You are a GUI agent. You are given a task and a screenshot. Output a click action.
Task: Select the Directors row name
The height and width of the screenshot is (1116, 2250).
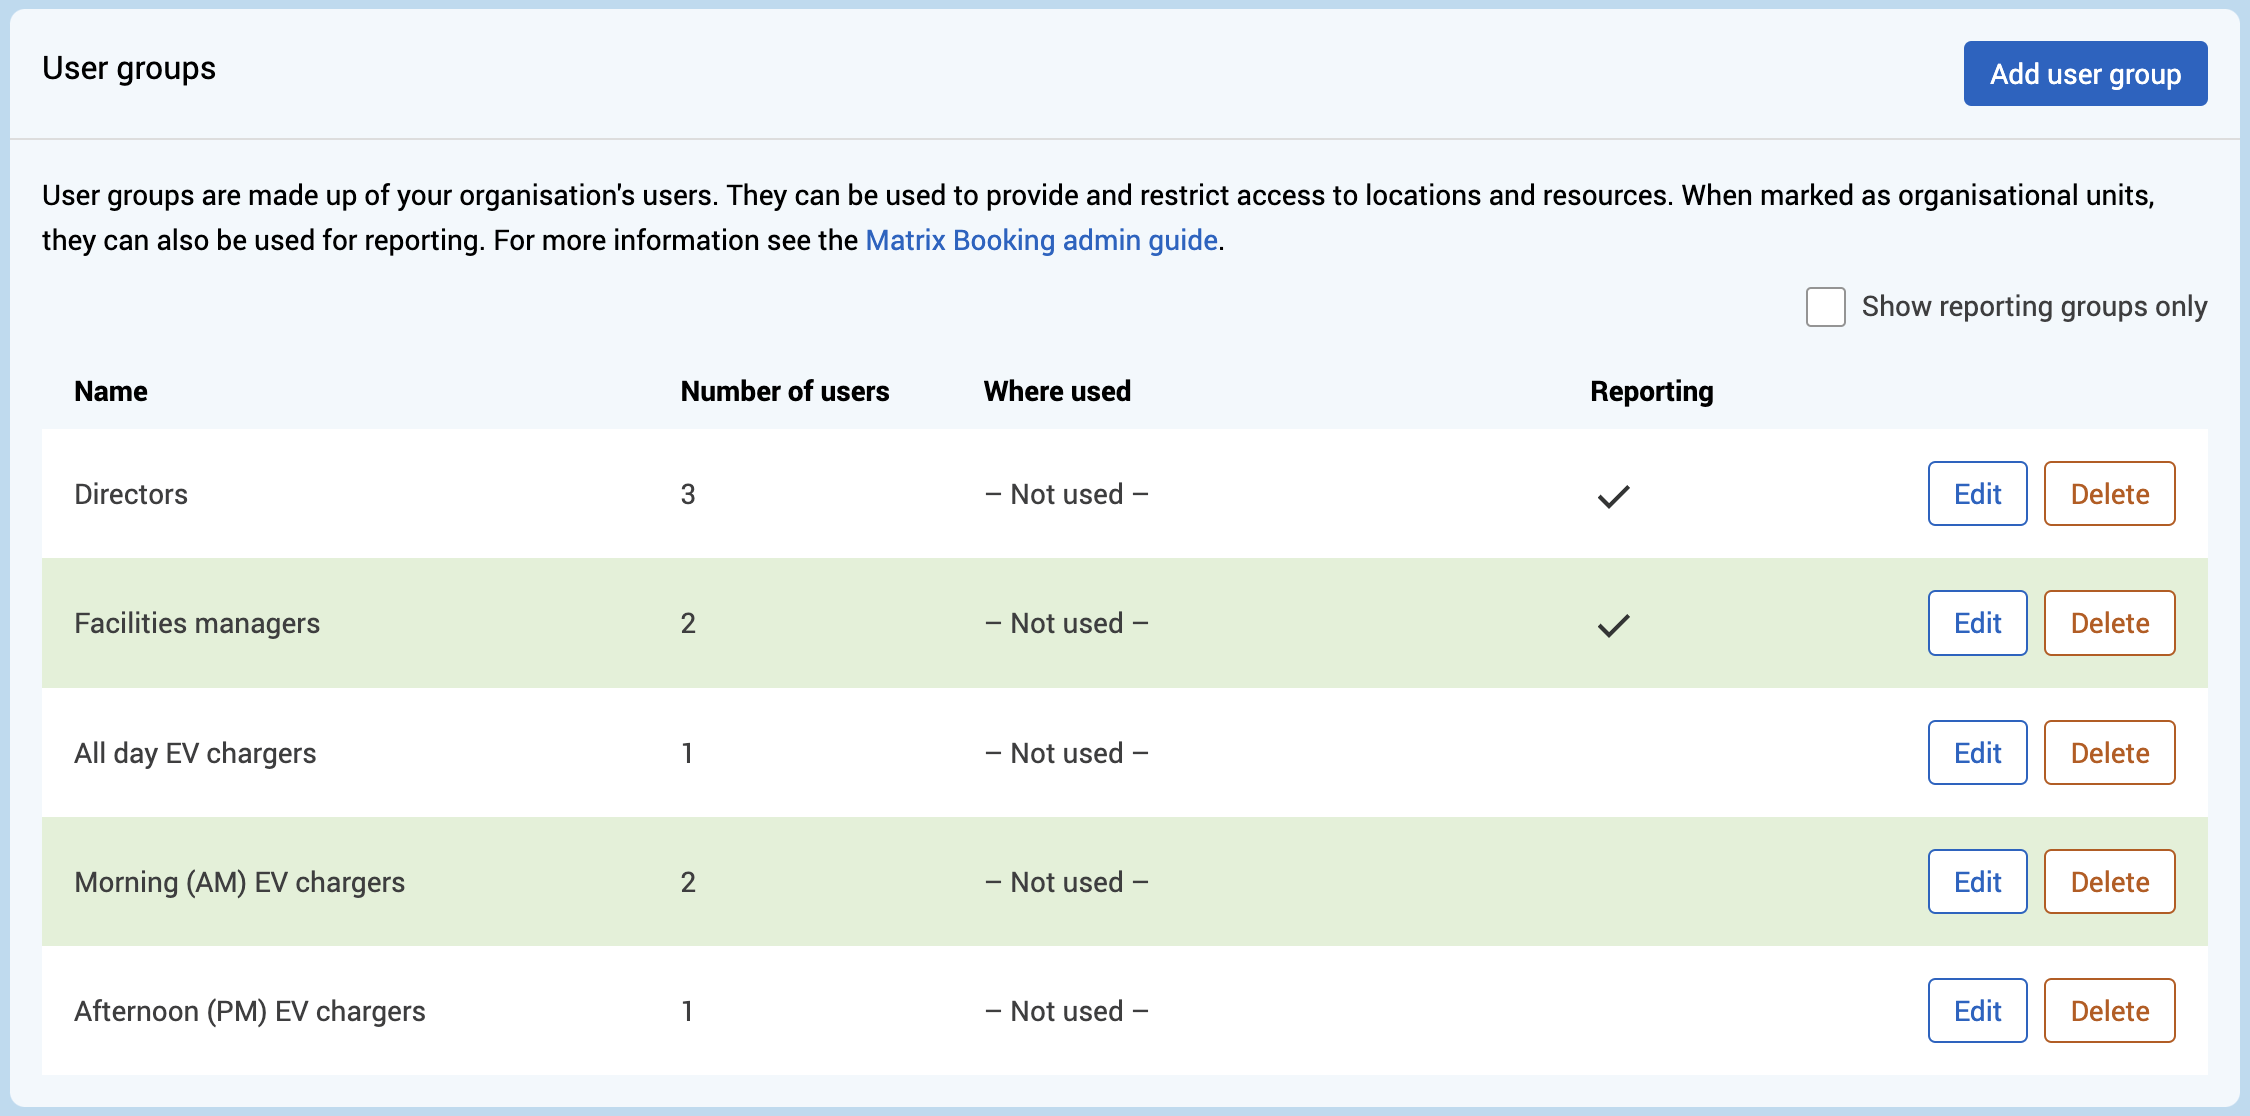[131, 495]
